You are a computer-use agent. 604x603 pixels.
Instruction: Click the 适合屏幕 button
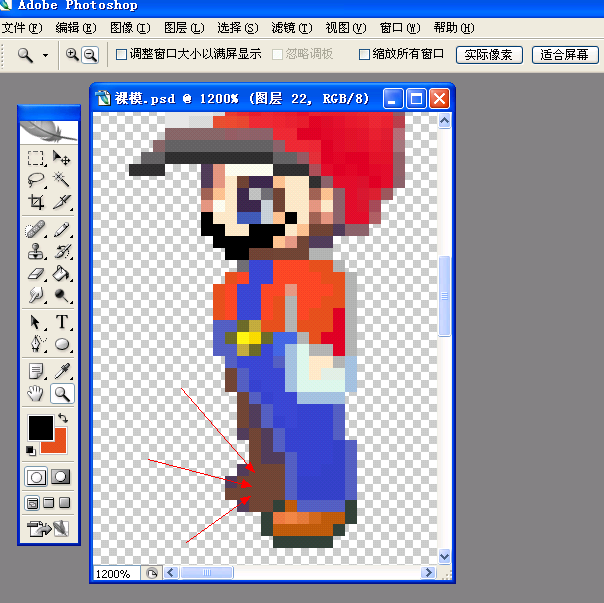(565, 55)
